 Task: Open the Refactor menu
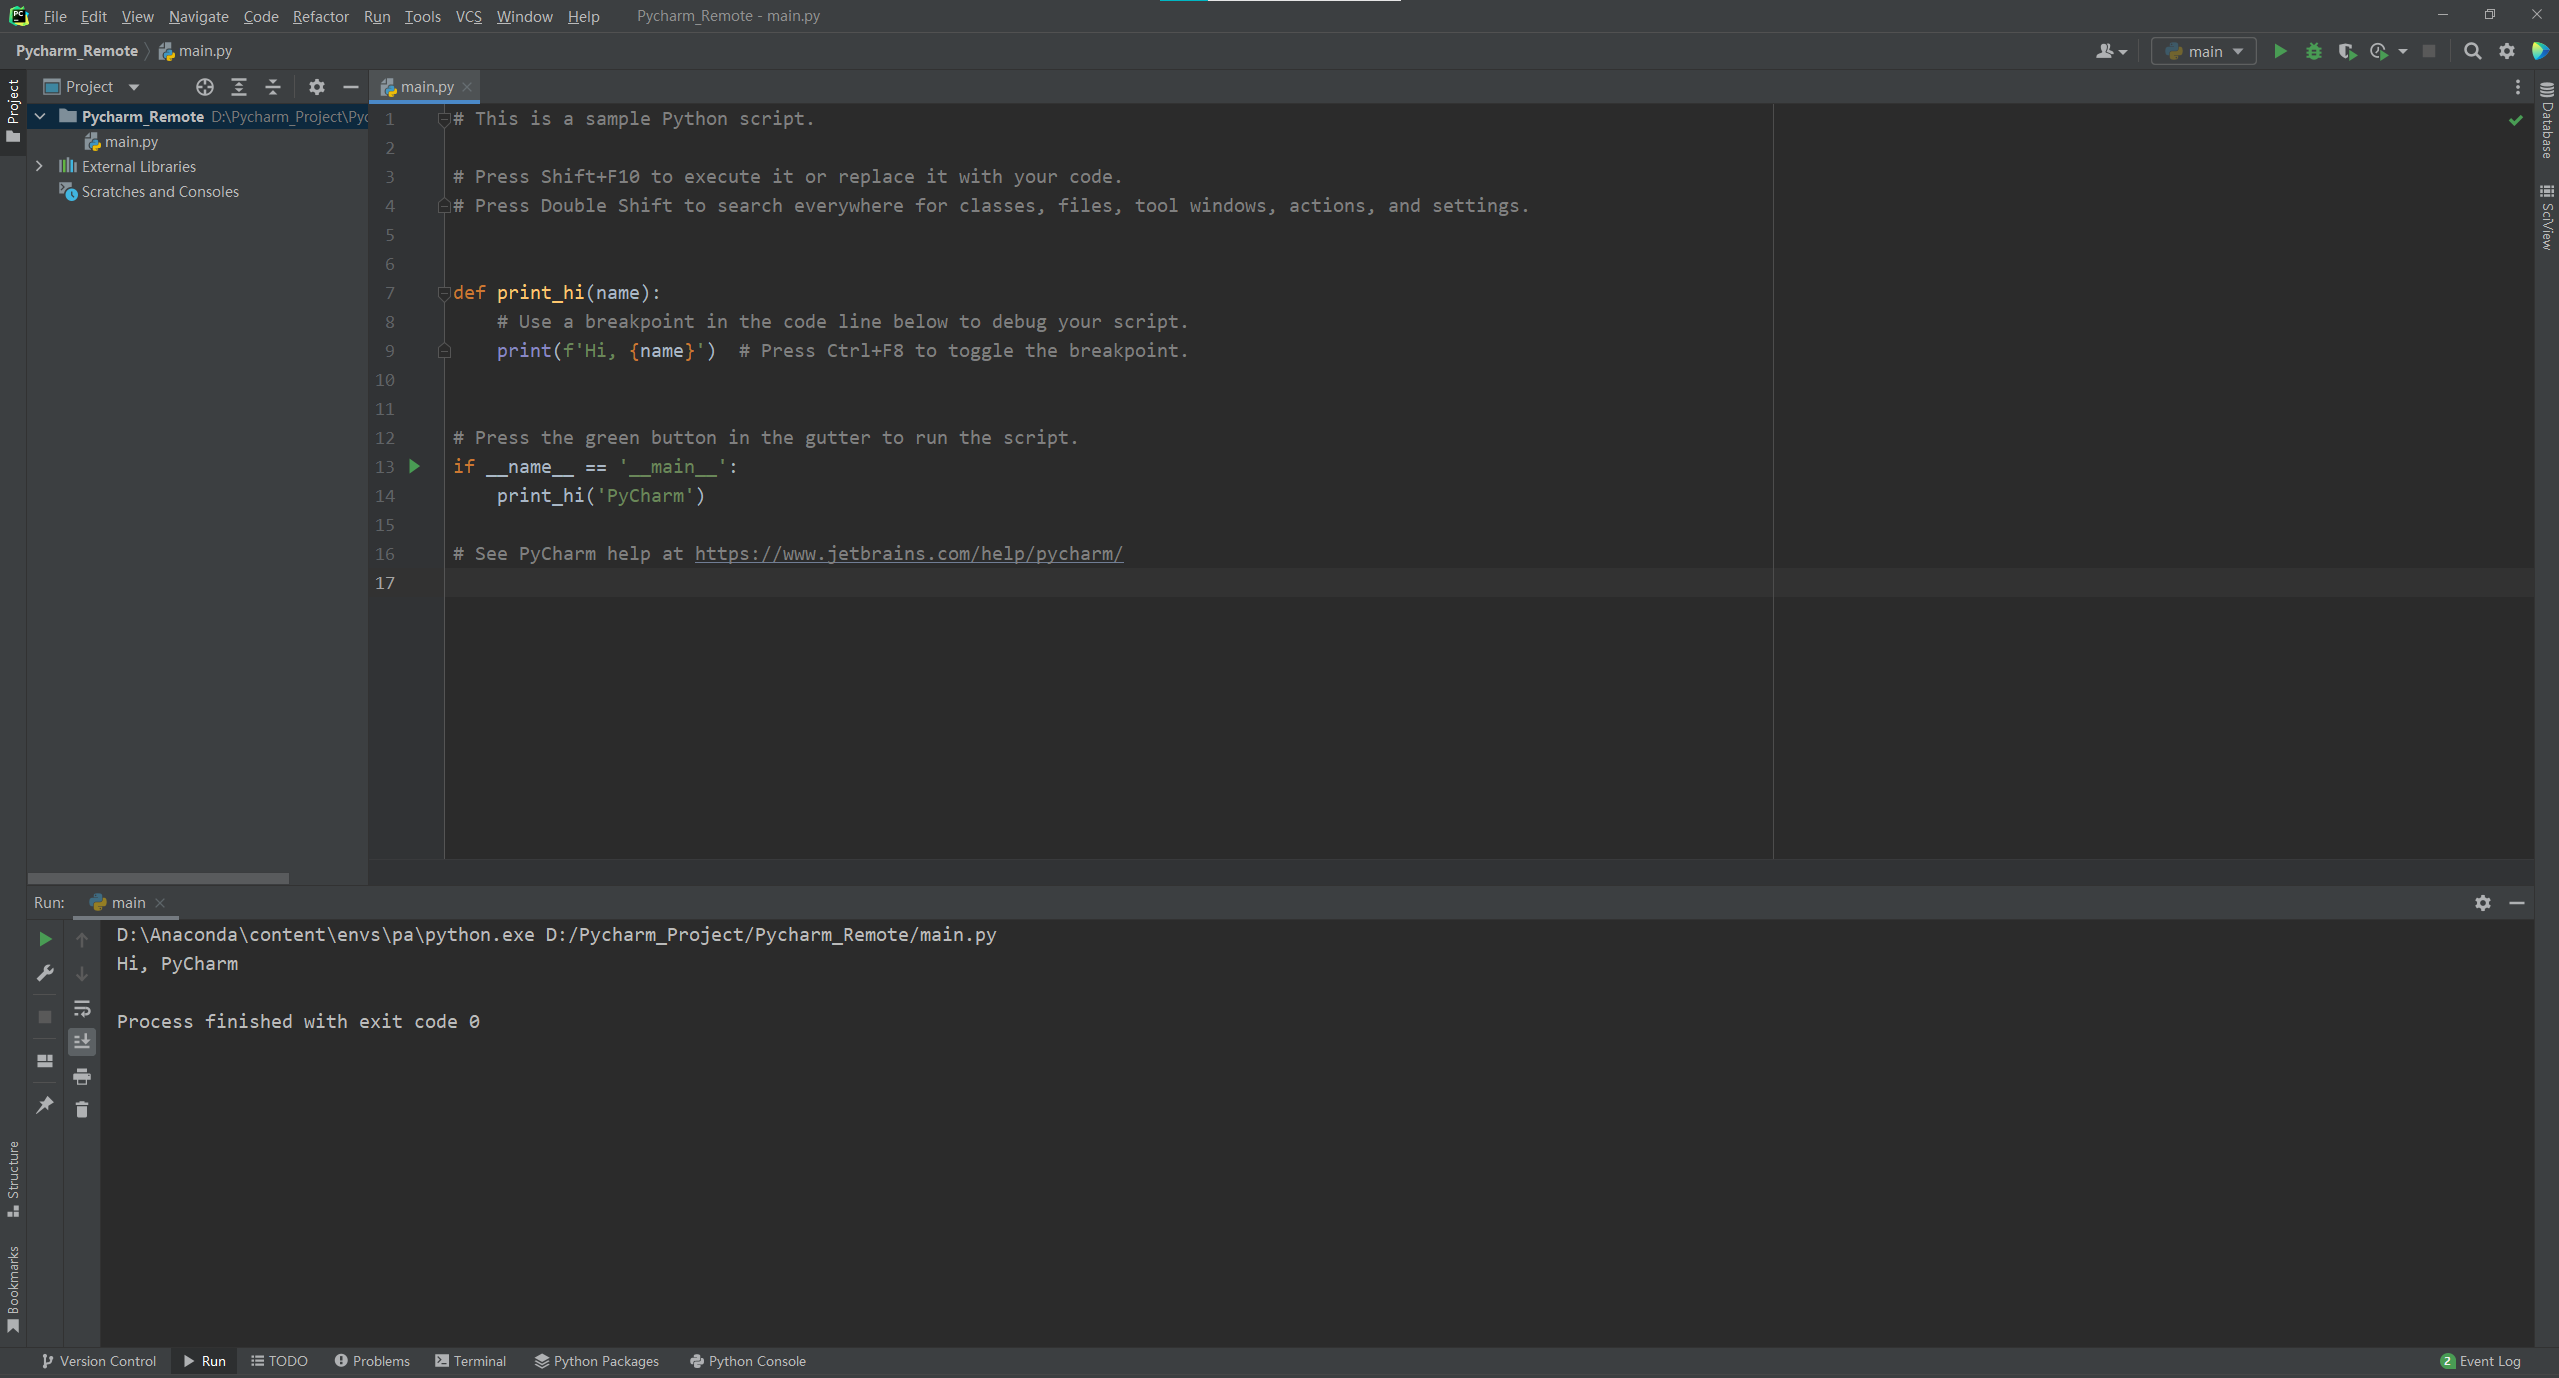click(320, 16)
